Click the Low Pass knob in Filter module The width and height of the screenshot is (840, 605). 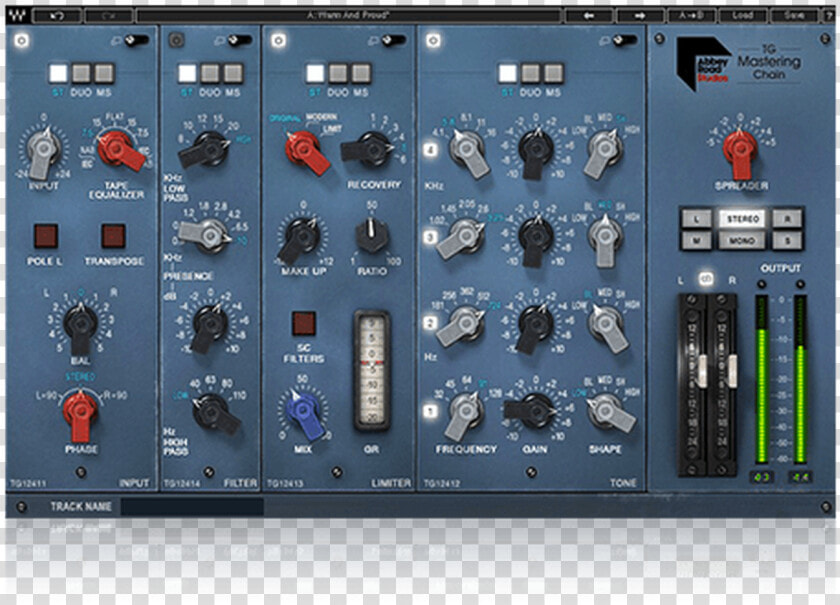(206, 149)
